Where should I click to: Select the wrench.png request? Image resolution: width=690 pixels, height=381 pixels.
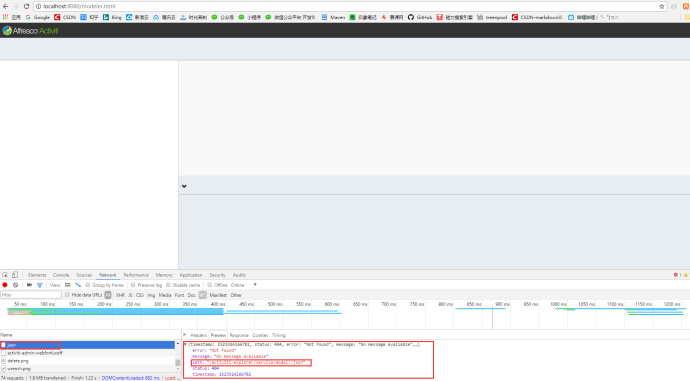coord(88,369)
